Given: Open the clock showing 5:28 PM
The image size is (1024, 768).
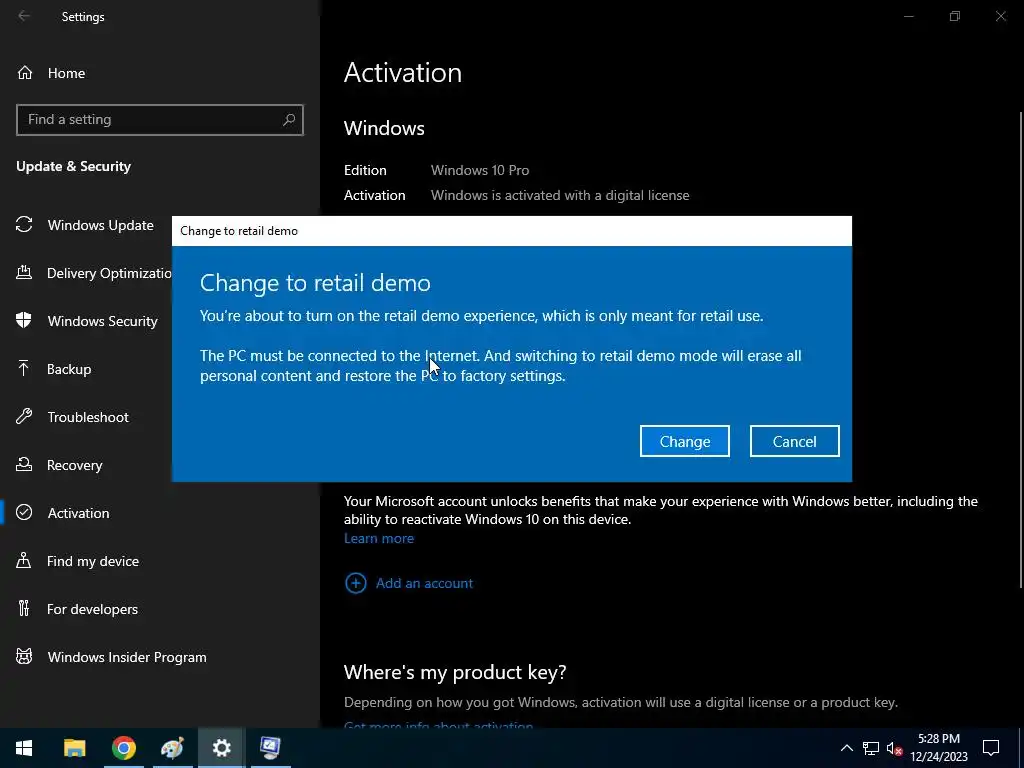Looking at the screenshot, I should (x=938, y=748).
